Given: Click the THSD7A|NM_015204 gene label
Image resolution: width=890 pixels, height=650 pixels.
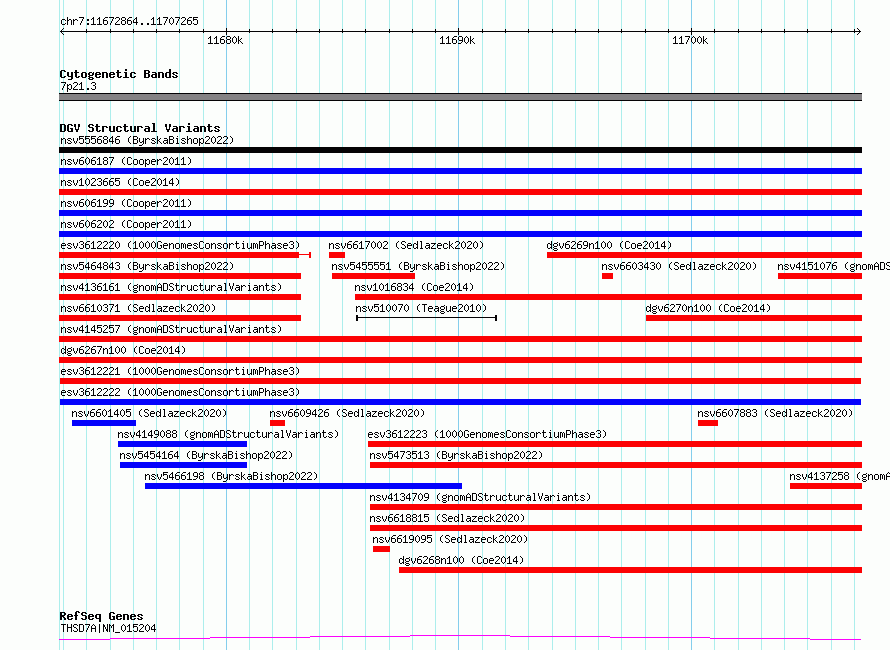Looking at the screenshot, I should point(108,628).
